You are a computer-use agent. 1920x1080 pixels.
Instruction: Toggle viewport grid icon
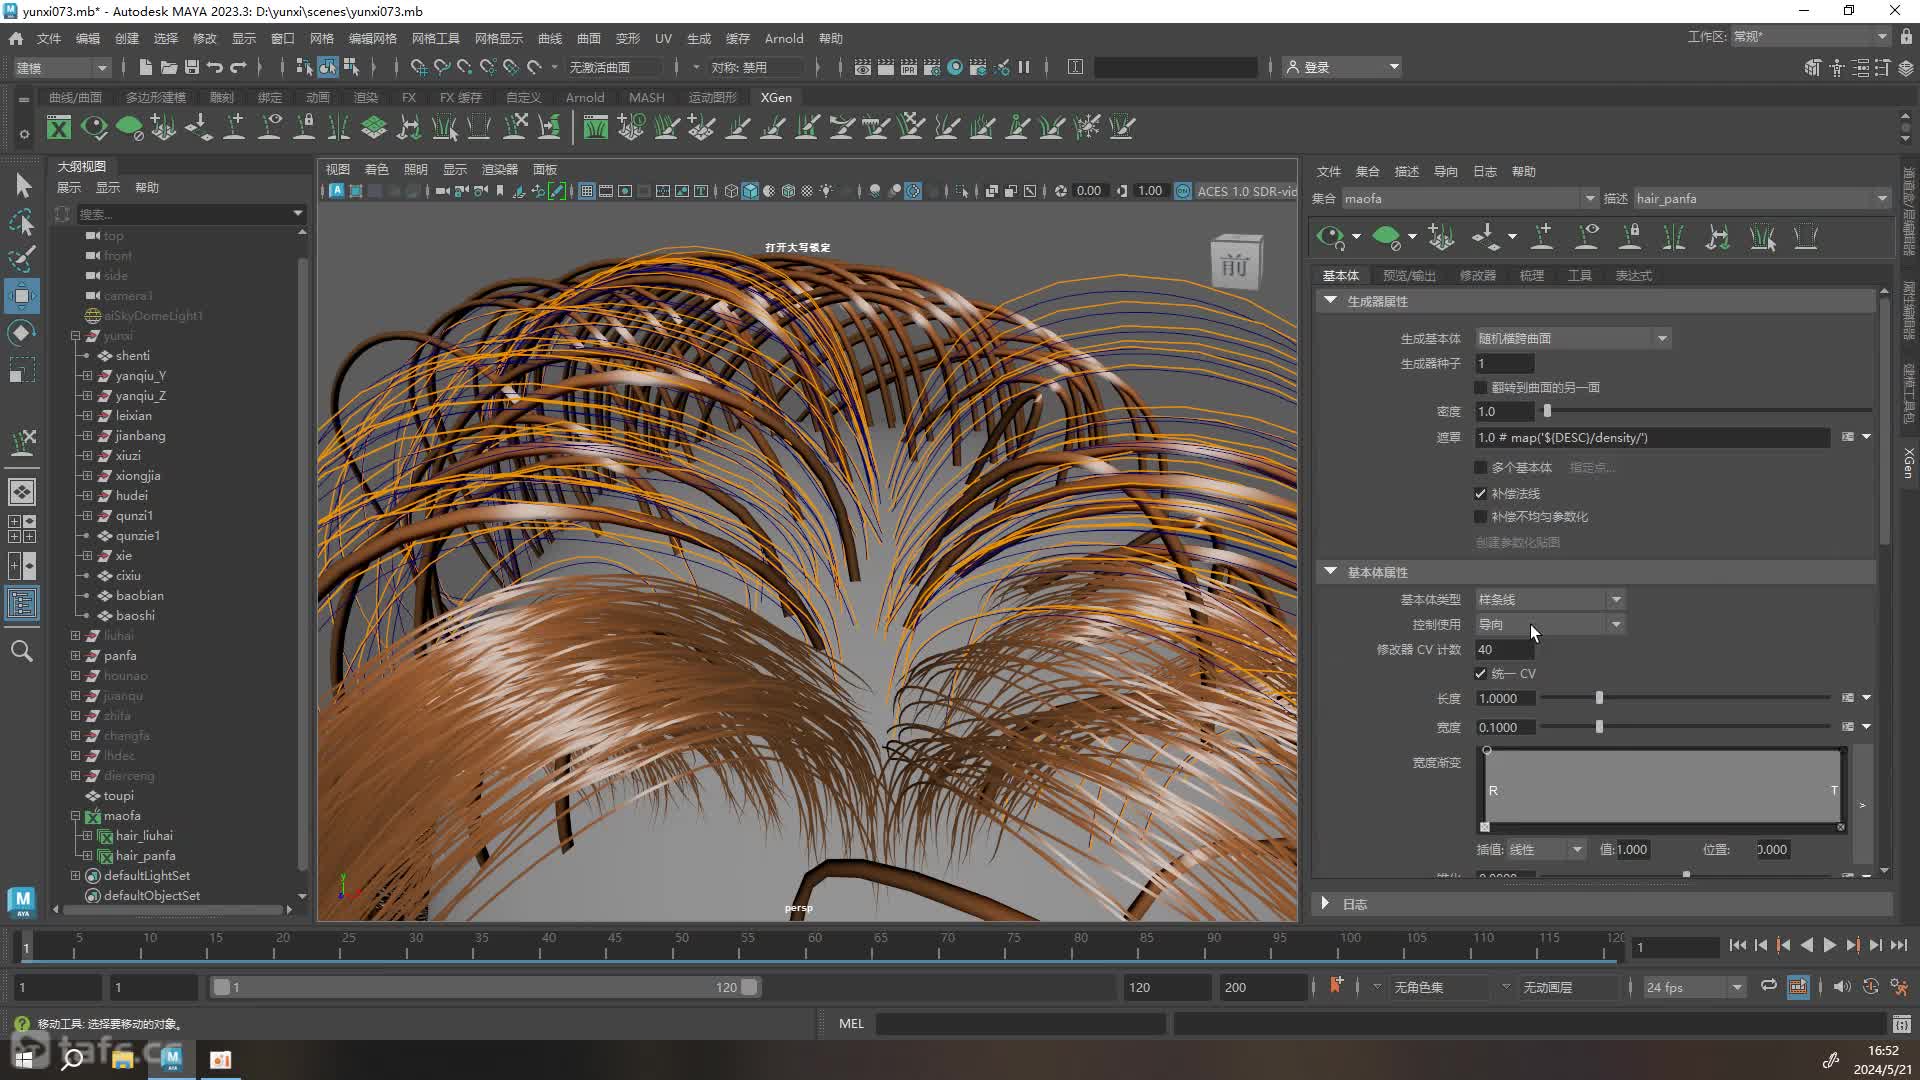click(587, 191)
